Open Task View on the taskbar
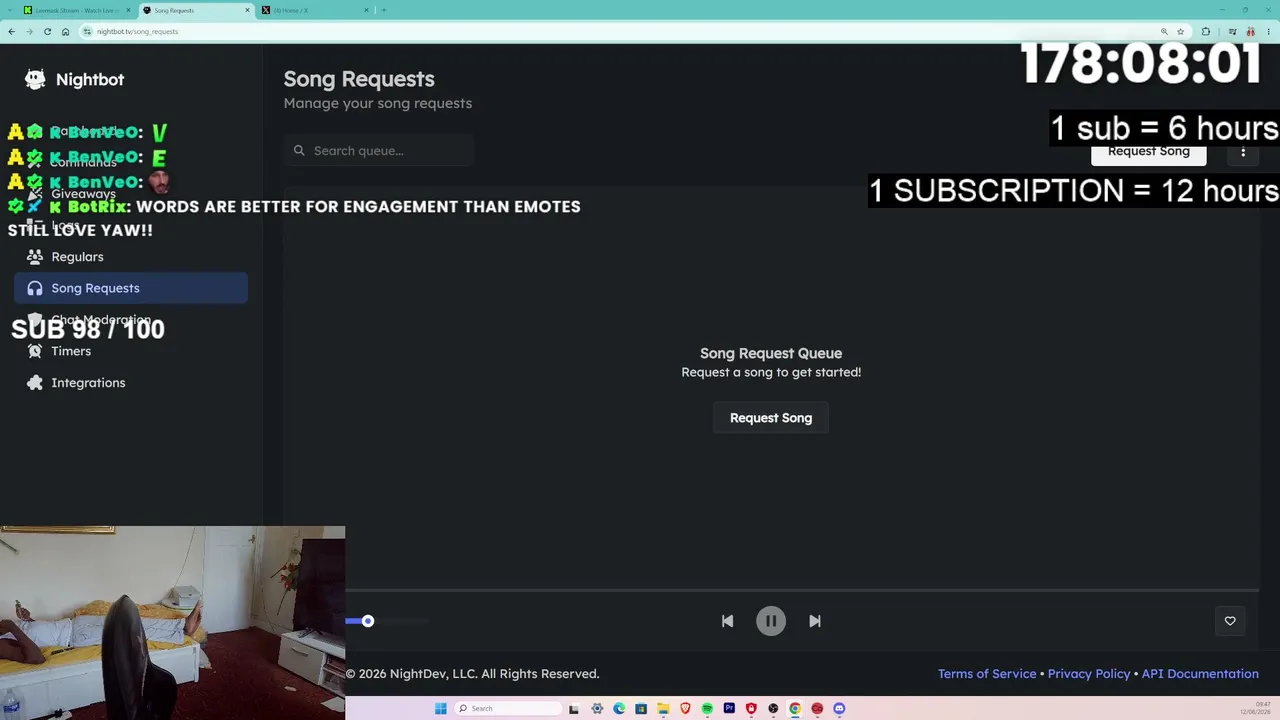This screenshot has height=720, width=1280. [x=574, y=708]
